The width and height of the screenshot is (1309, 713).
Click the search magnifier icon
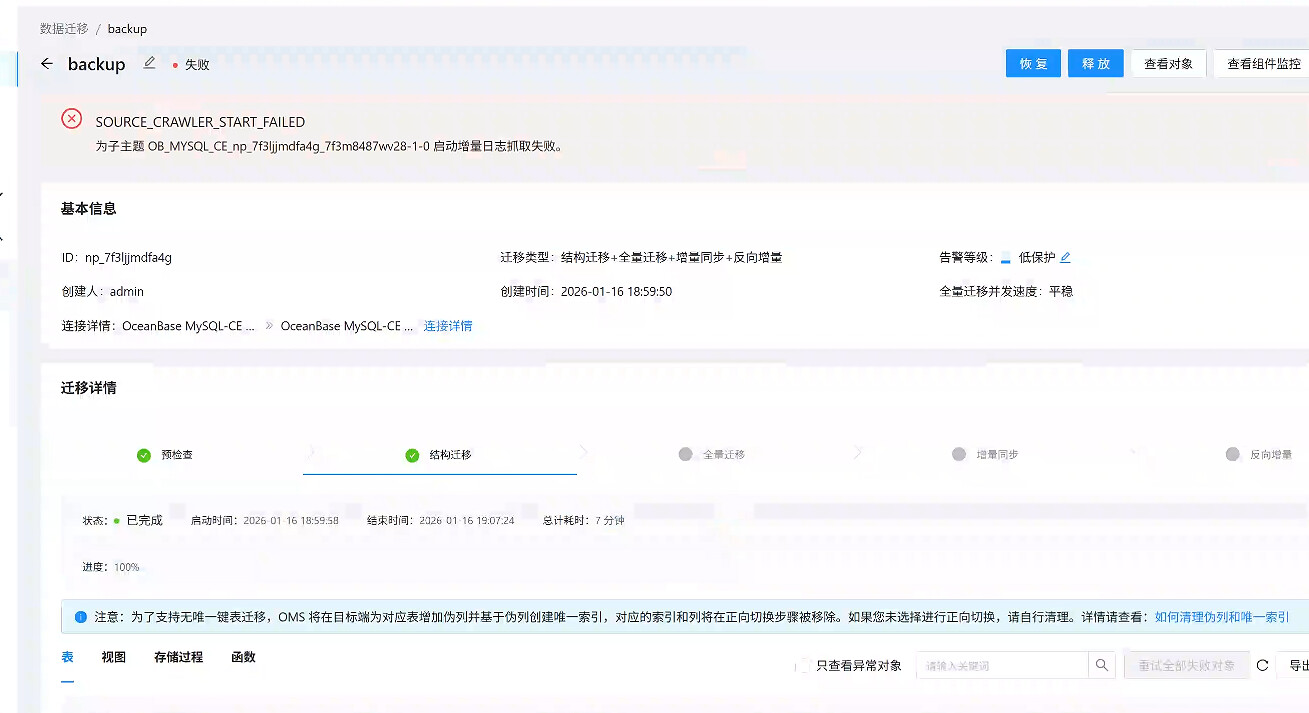1101,666
